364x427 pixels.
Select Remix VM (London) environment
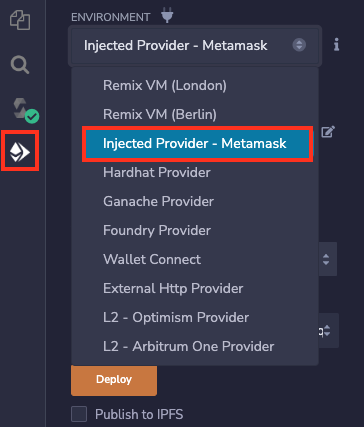point(165,86)
